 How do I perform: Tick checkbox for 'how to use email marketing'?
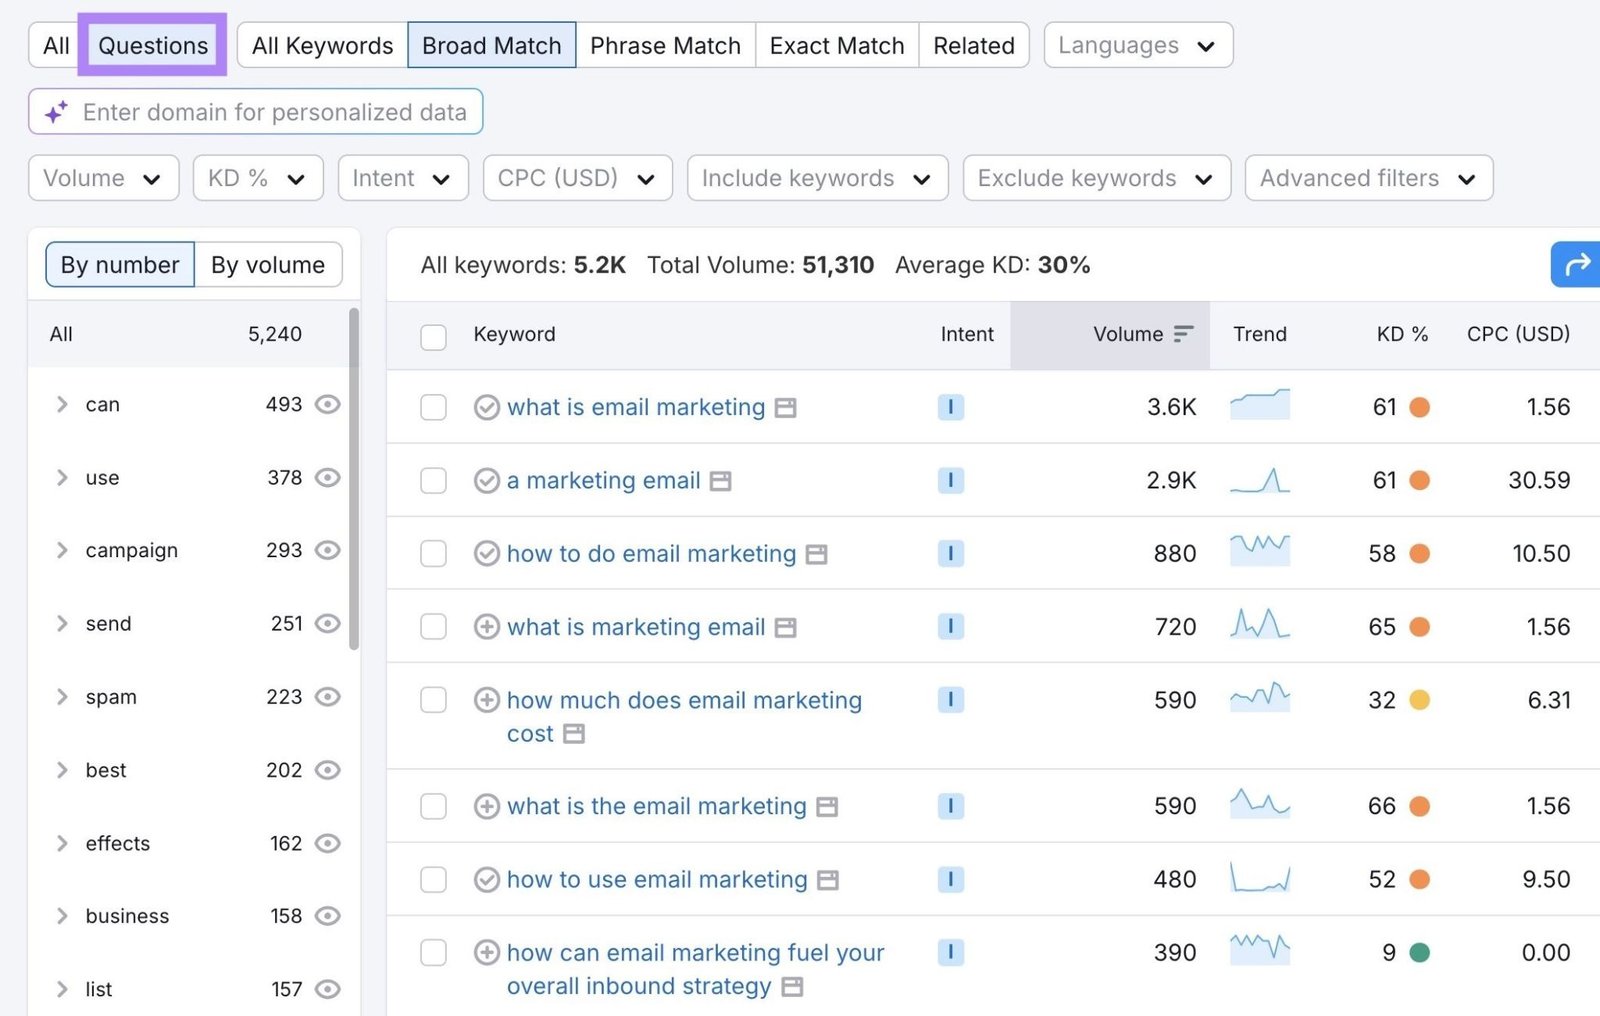(433, 880)
